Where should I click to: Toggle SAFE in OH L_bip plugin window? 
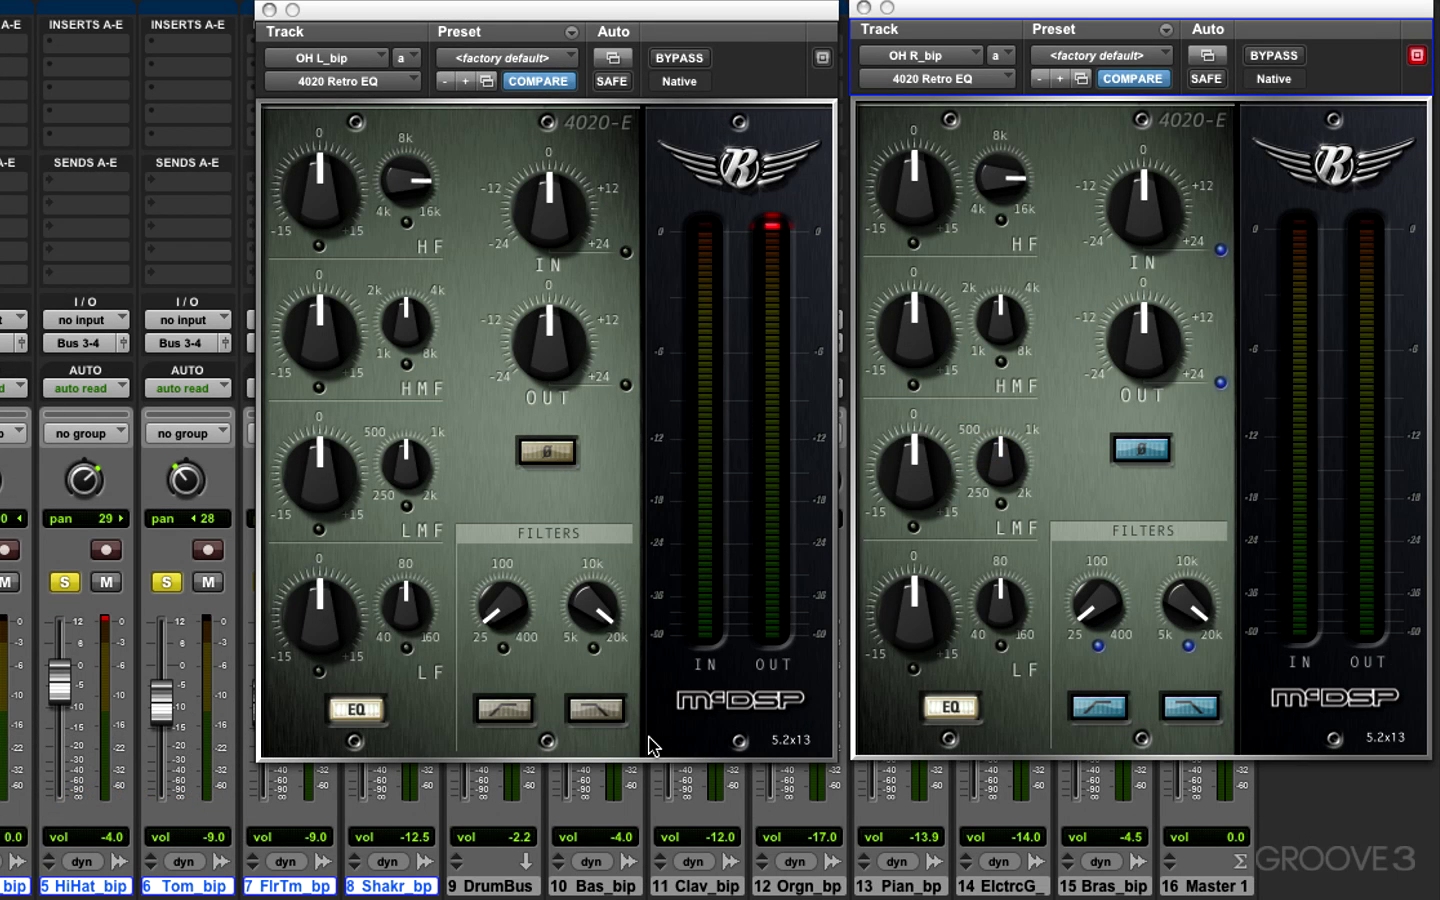tap(611, 81)
